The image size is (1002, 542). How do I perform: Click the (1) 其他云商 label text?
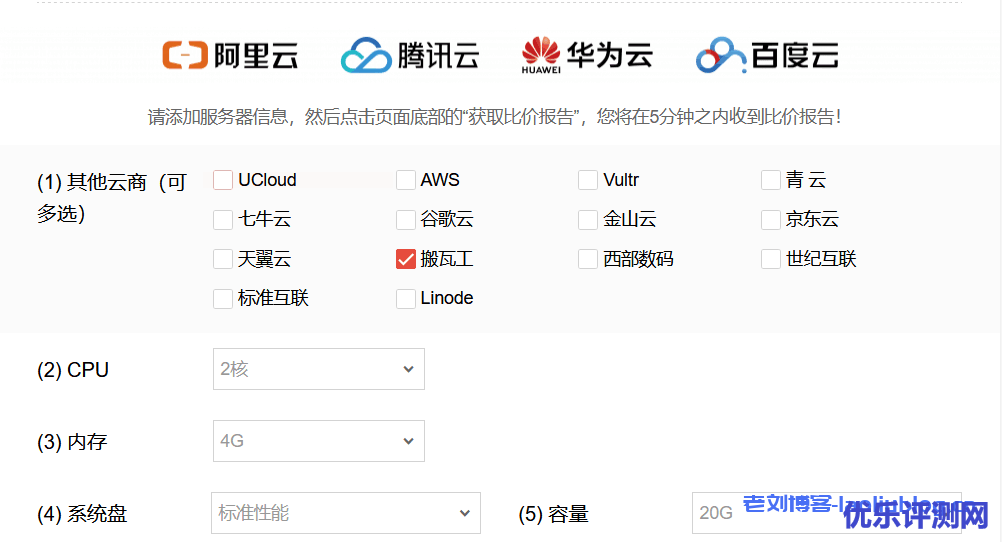click(x=112, y=197)
